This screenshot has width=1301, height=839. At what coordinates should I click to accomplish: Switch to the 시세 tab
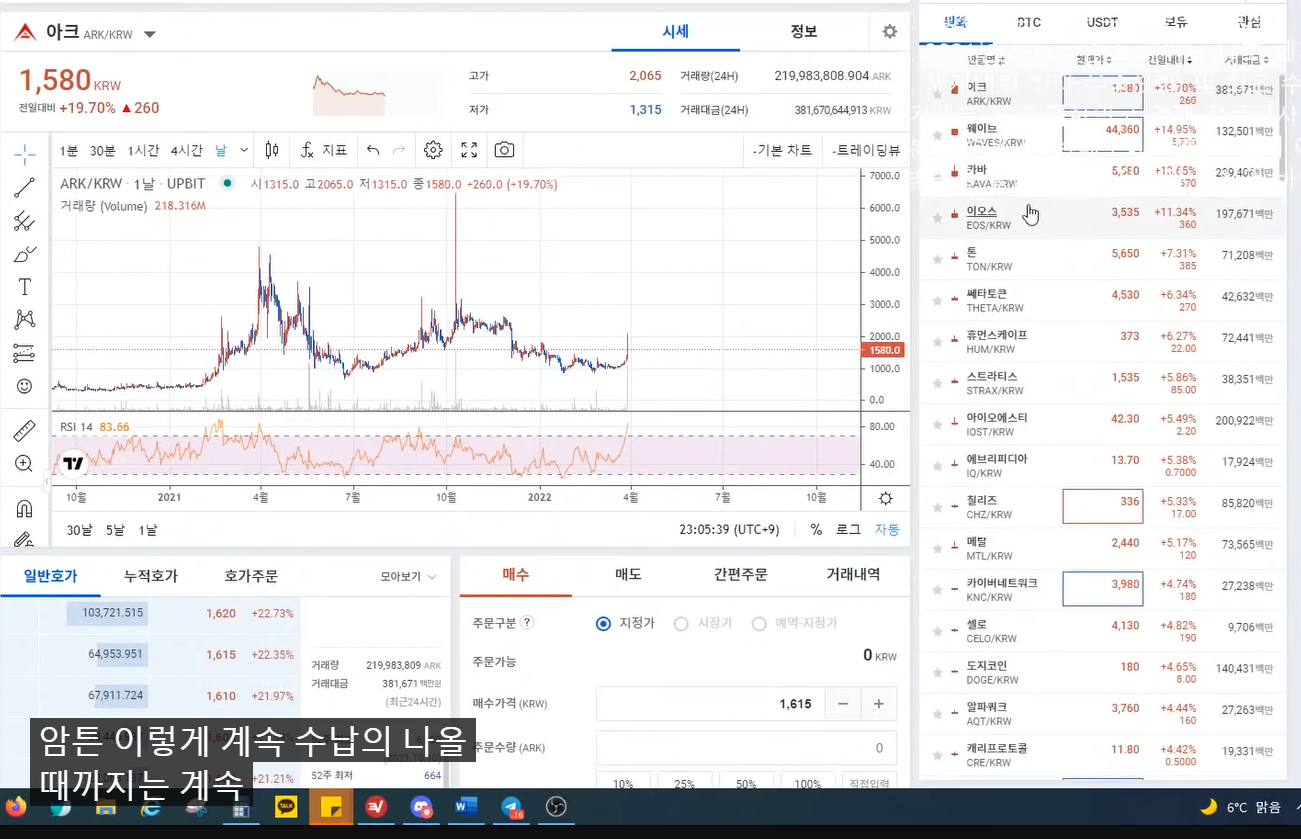(x=675, y=31)
